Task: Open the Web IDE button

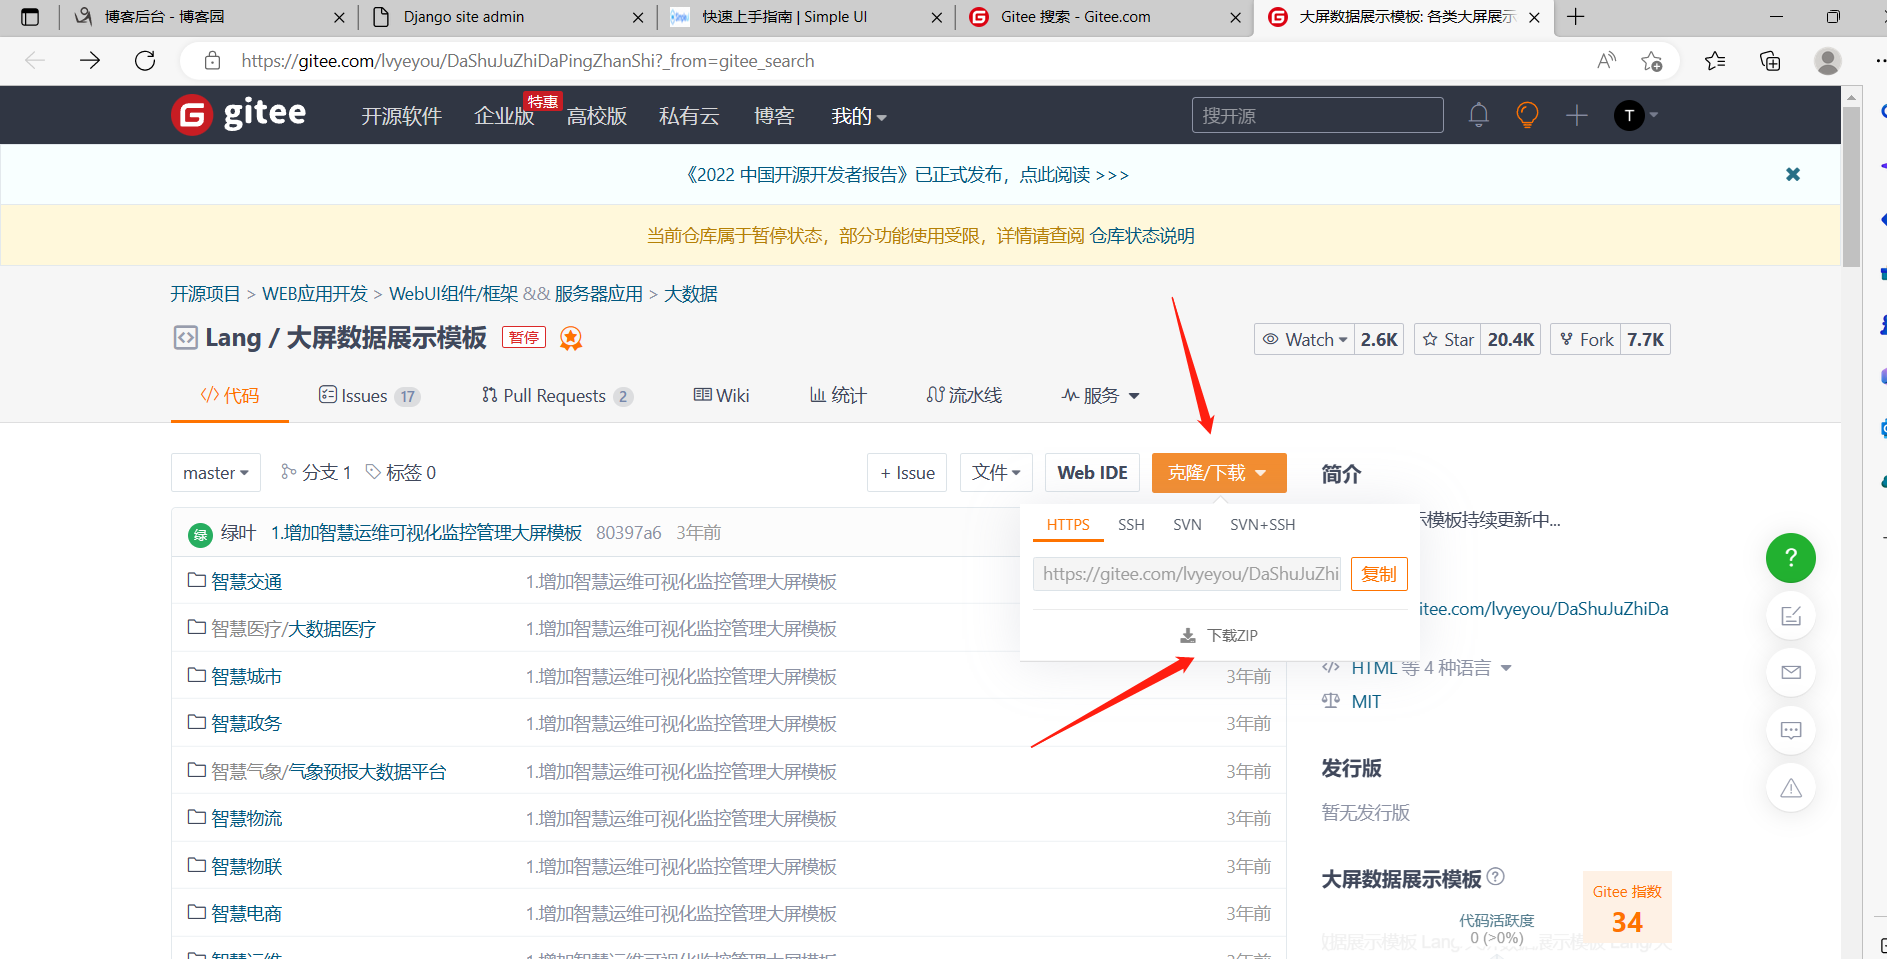Action: click(x=1092, y=473)
